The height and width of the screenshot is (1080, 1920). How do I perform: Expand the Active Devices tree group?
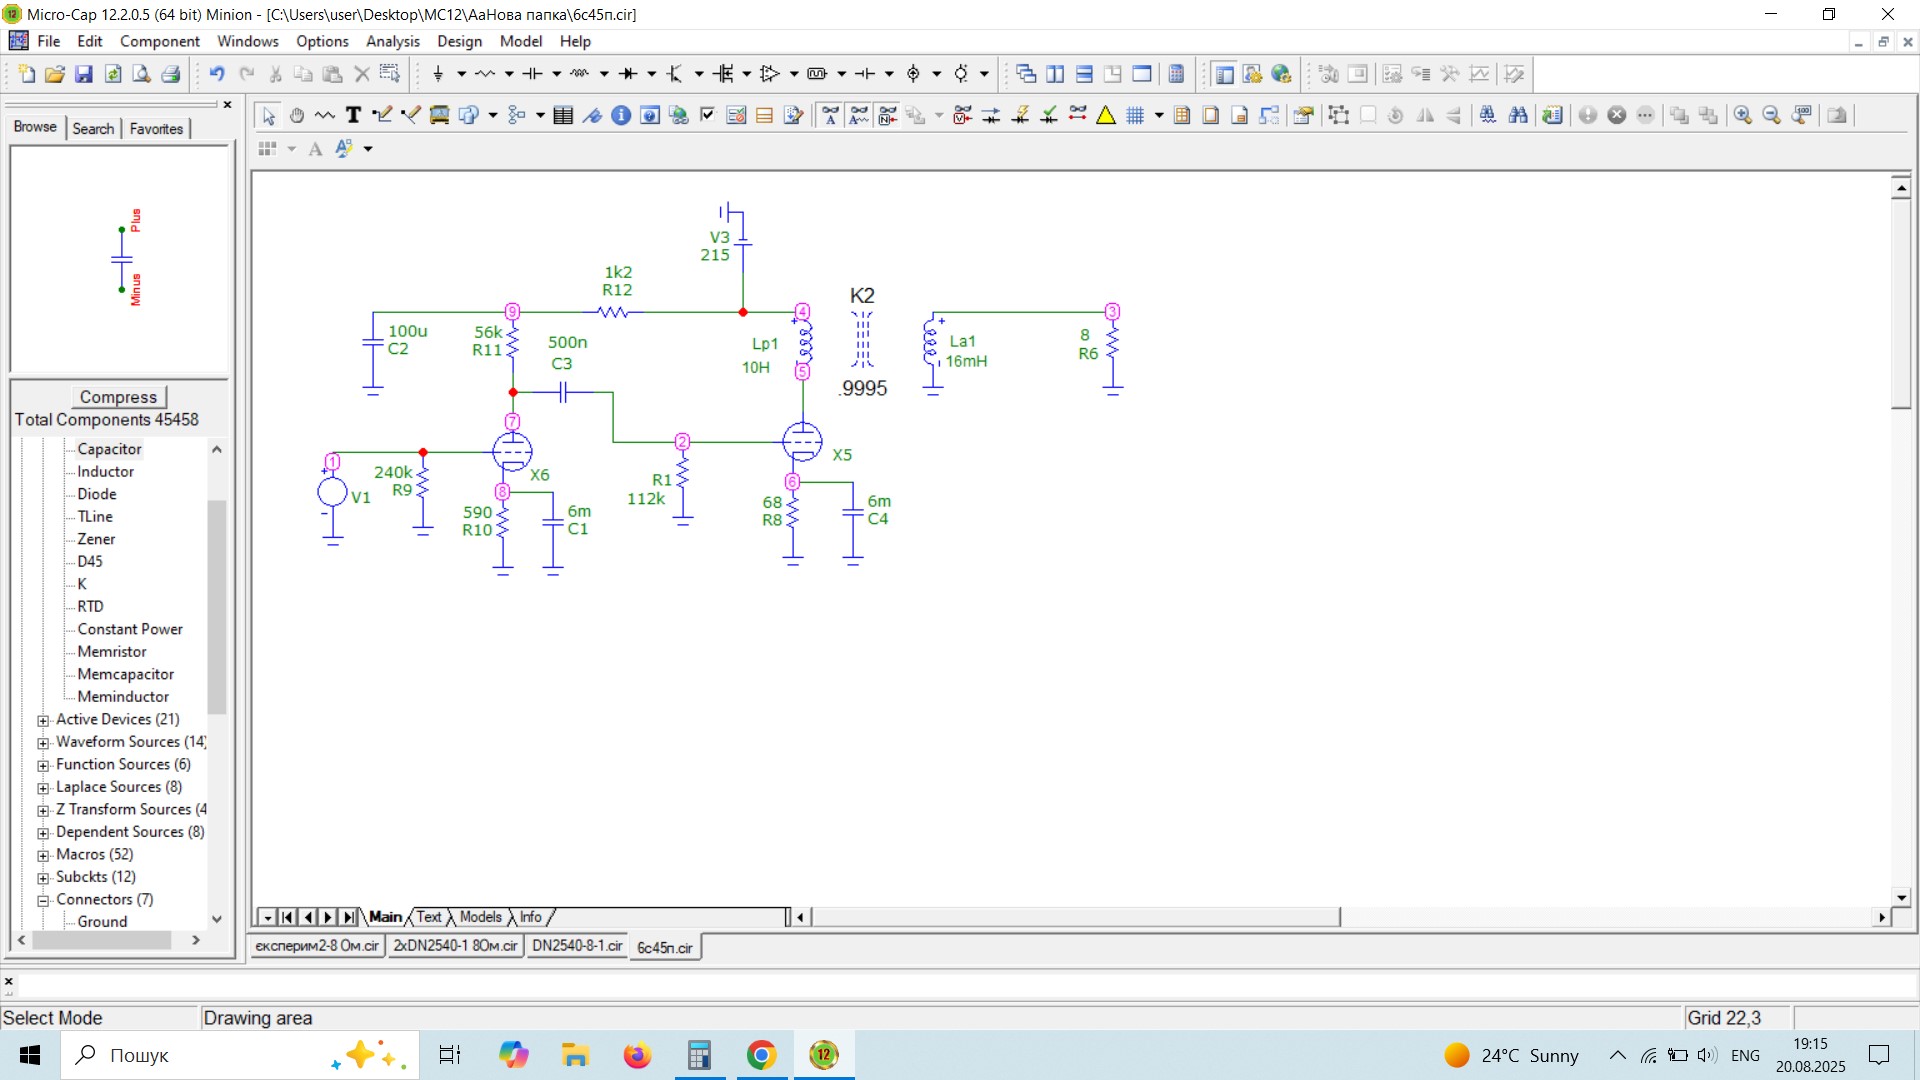tap(43, 720)
